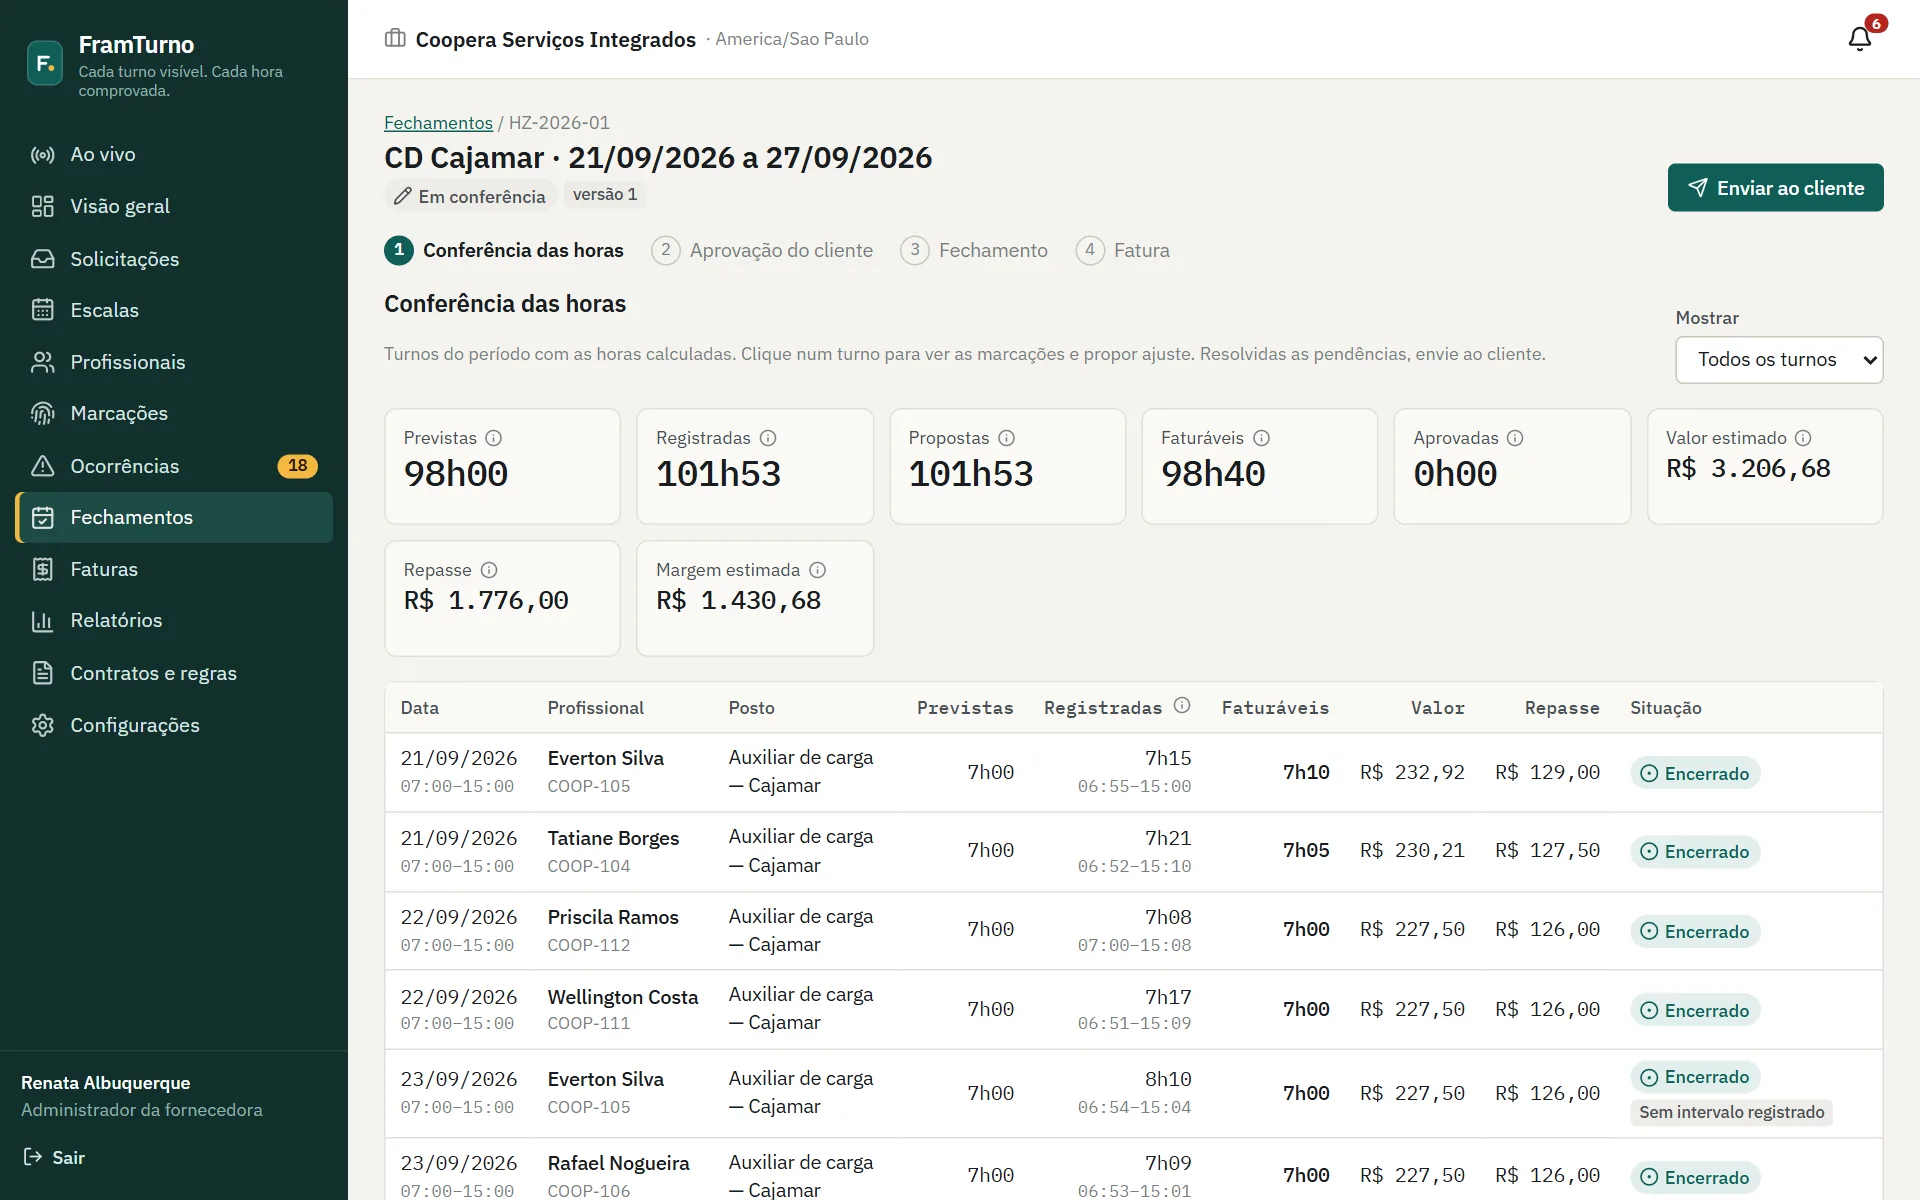The image size is (1920, 1200).
Task: Select step 4 Fatura
Action: [1123, 250]
